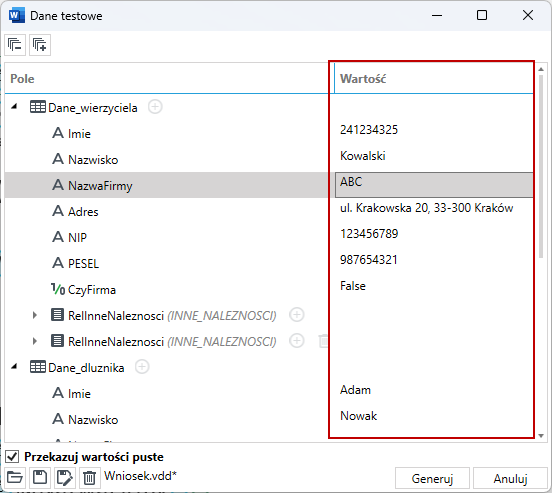The width and height of the screenshot is (552, 493).
Task: Edit the ul. Krakowska 20 address value
Action: pyautogui.click(x=426, y=208)
